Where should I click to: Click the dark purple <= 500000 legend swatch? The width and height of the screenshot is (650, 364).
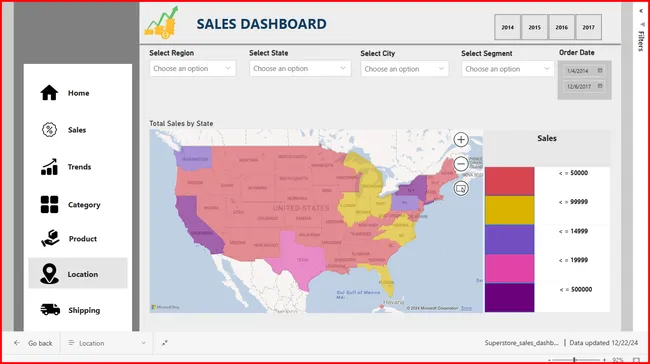pos(509,297)
